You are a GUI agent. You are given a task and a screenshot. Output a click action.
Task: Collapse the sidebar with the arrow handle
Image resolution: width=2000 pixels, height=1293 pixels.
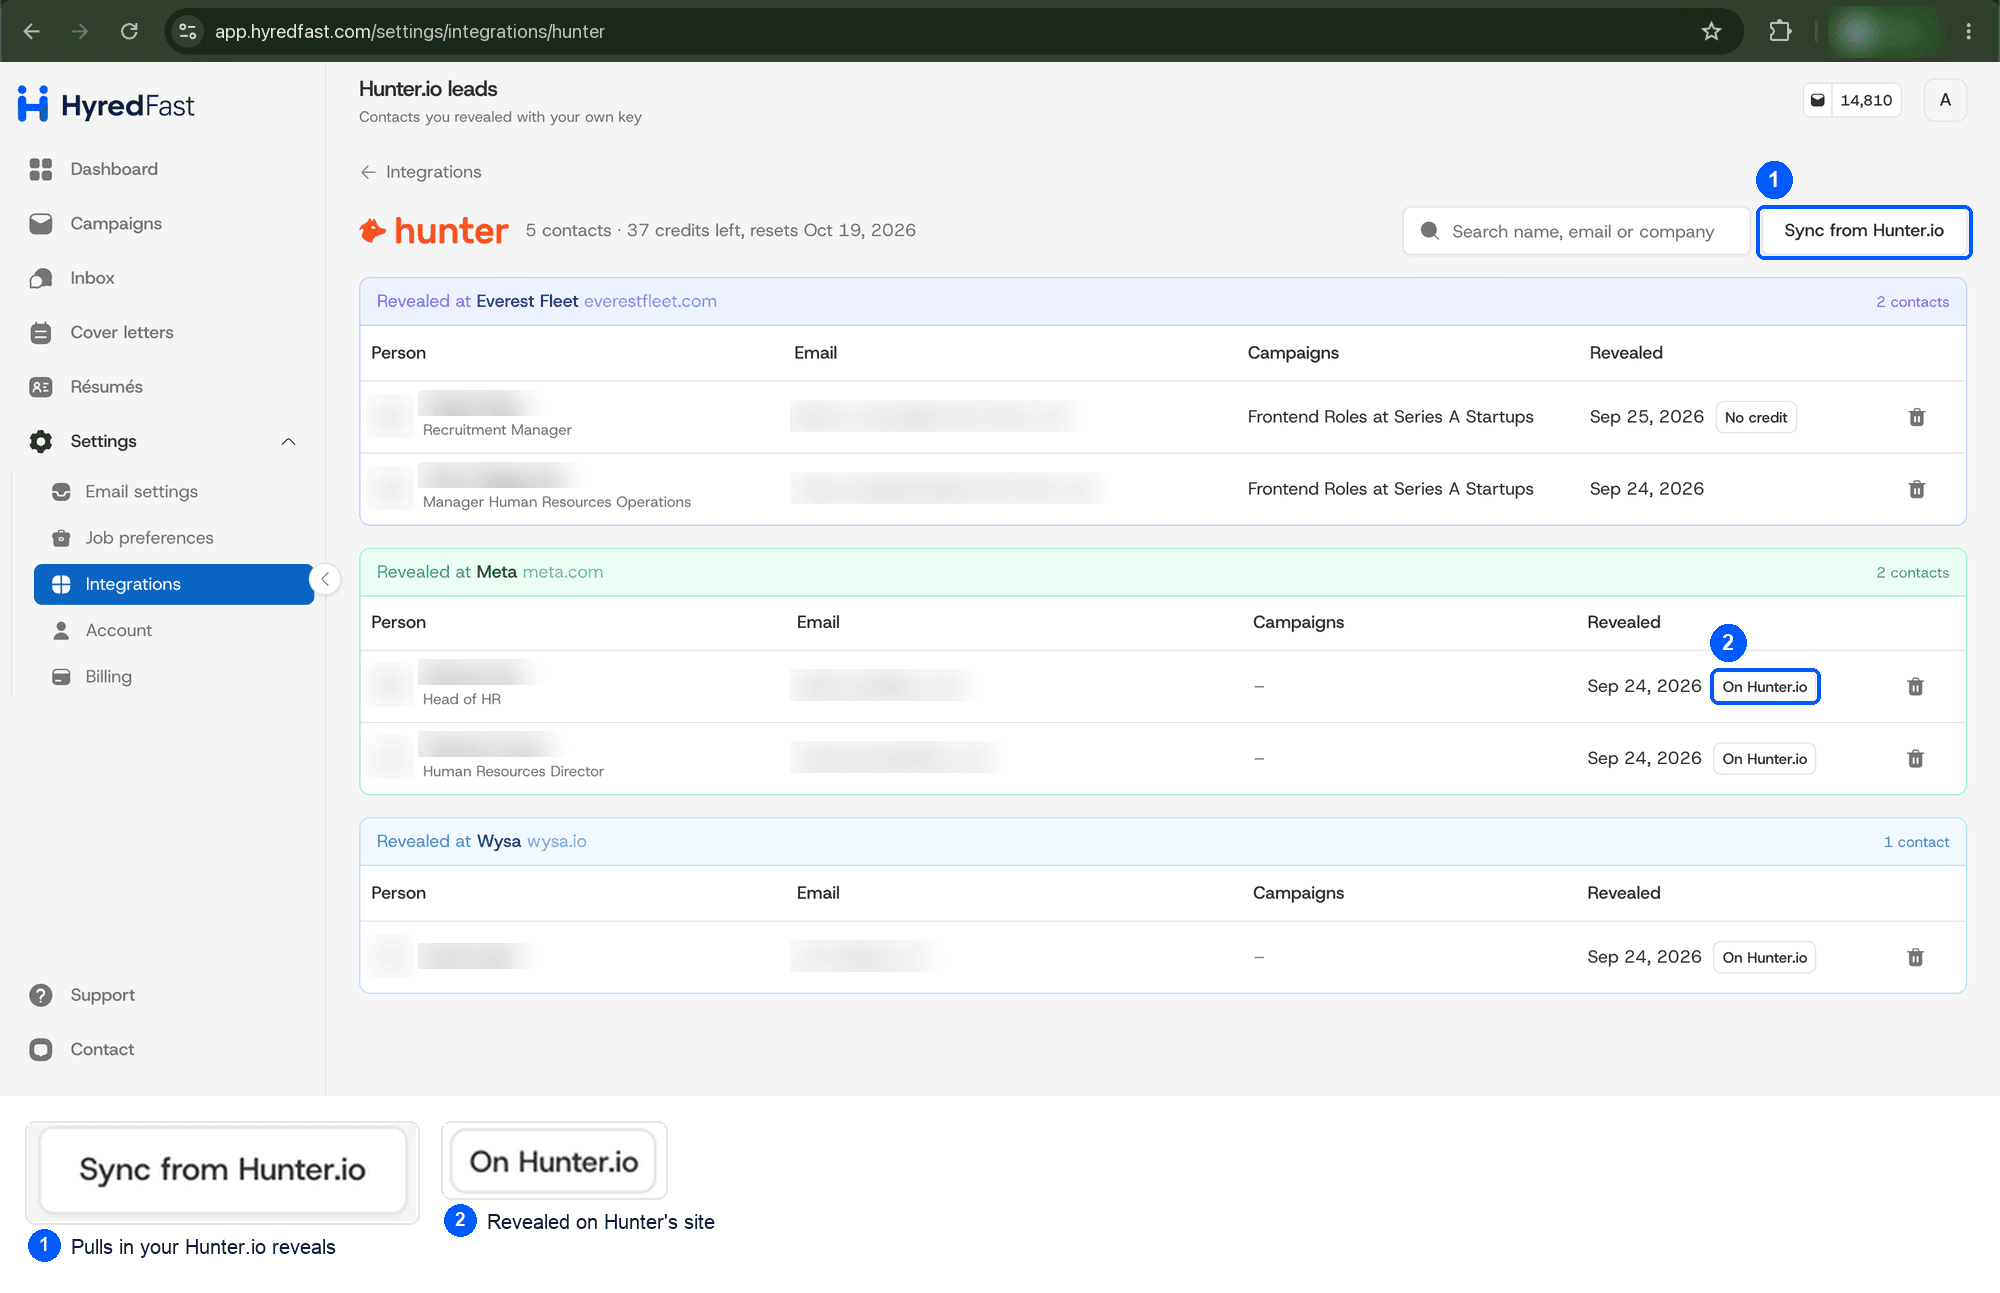pyautogui.click(x=325, y=579)
